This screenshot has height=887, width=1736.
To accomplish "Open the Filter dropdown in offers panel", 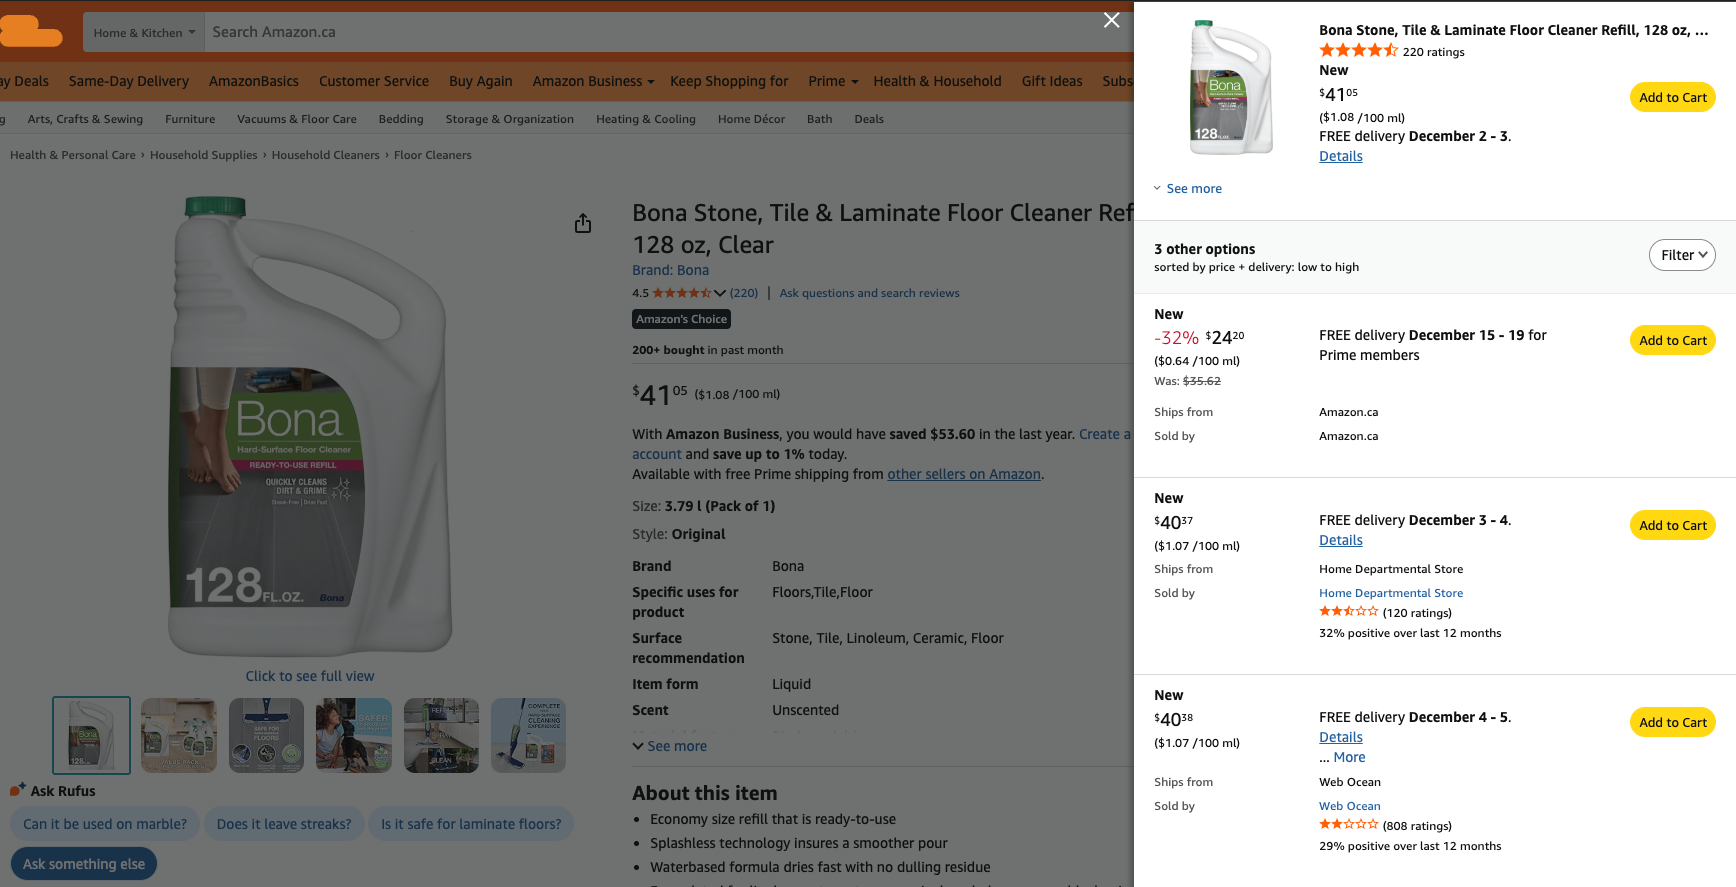I will (x=1682, y=255).
